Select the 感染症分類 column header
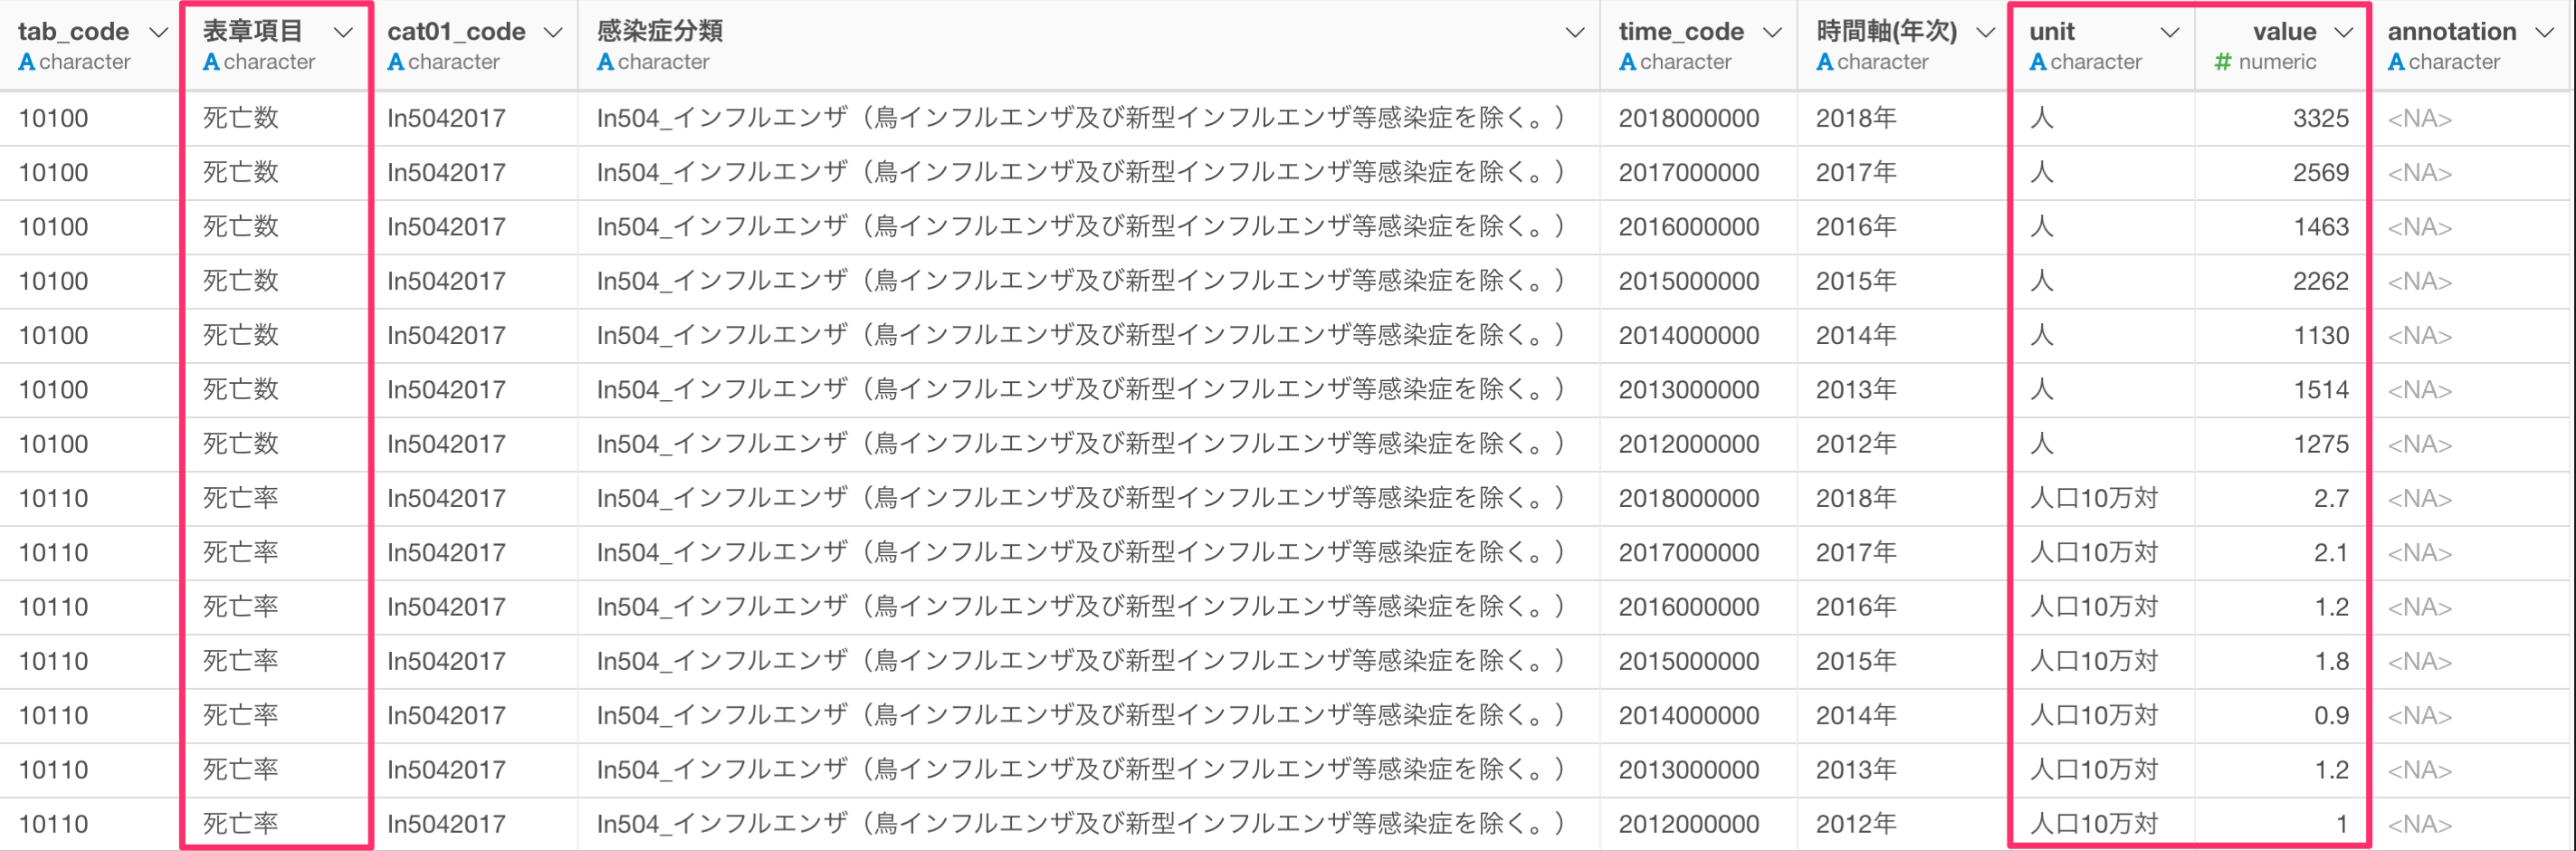The image size is (2576, 851). click(1089, 45)
